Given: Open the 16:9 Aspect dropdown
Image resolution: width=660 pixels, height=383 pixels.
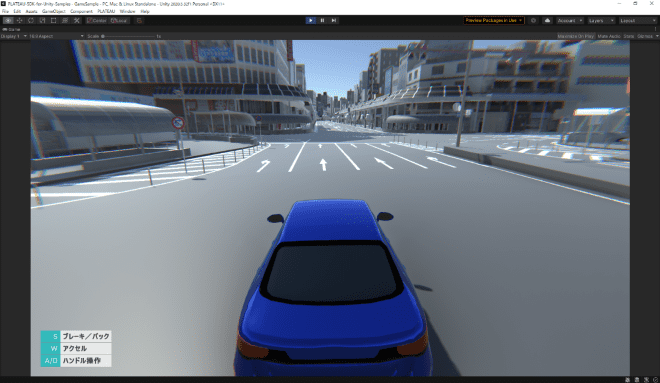Looking at the screenshot, I should pos(56,36).
